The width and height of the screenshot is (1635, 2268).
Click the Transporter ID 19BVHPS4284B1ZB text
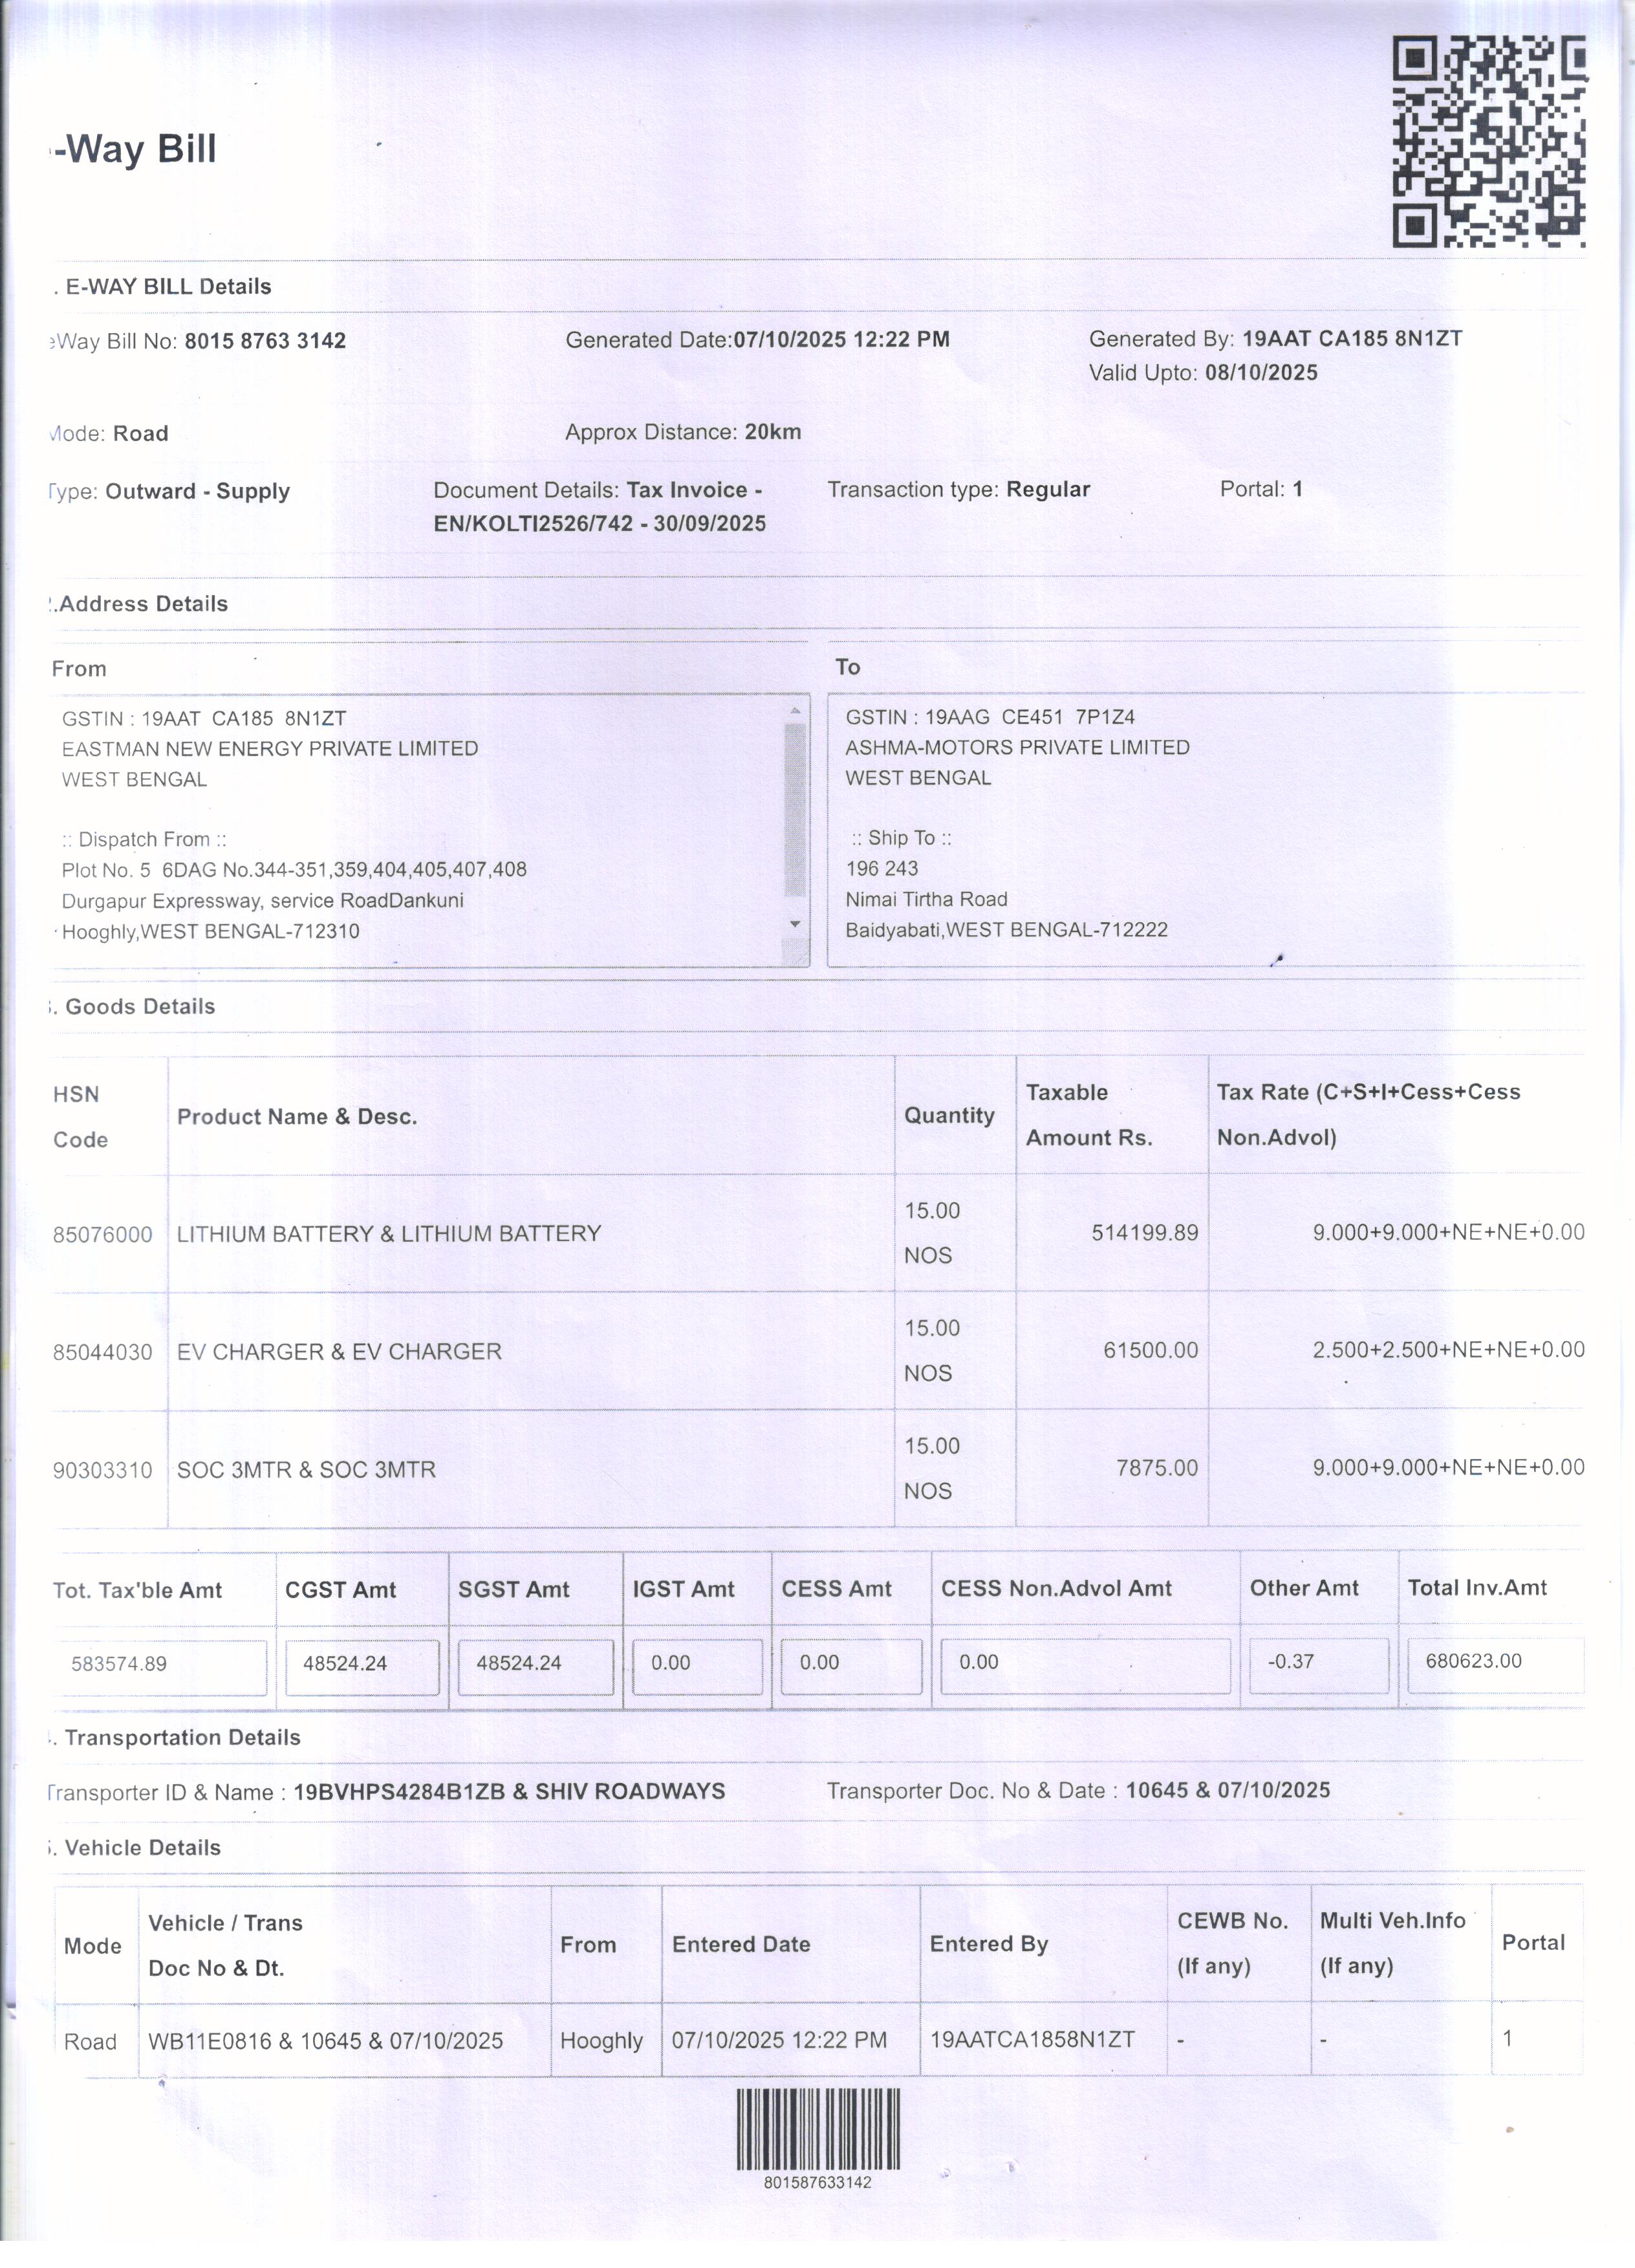pyautogui.click(x=399, y=1791)
